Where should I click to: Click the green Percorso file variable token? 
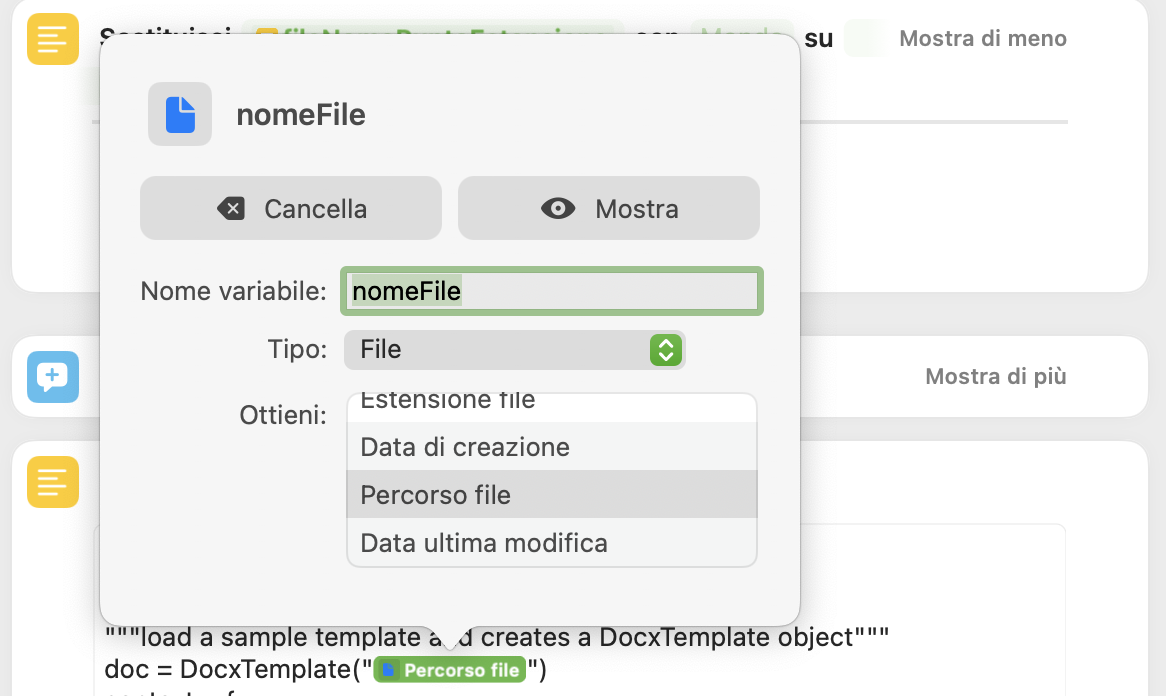(450, 670)
